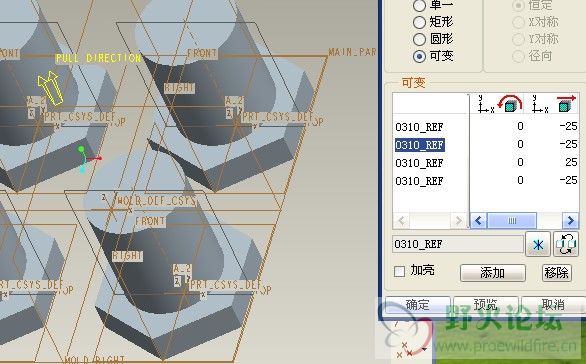Click the yellow pull direction arrow
The width and height of the screenshot is (586, 364).
pos(50,88)
